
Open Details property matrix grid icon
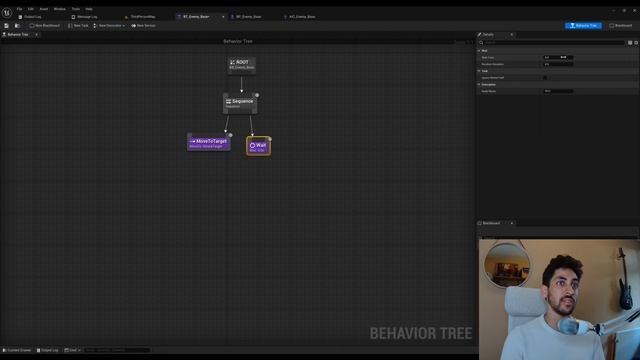[630, 42]
